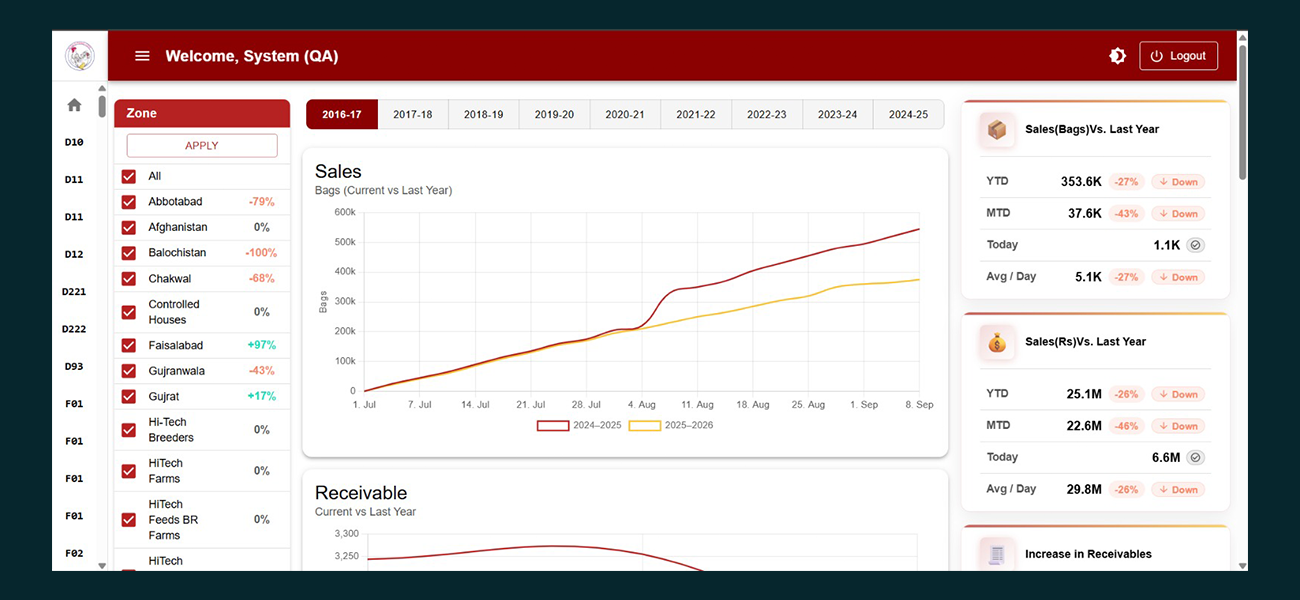Uncheck the All zones checkbox
Screen dimensions: 1300x600
(x=129, y=176)
